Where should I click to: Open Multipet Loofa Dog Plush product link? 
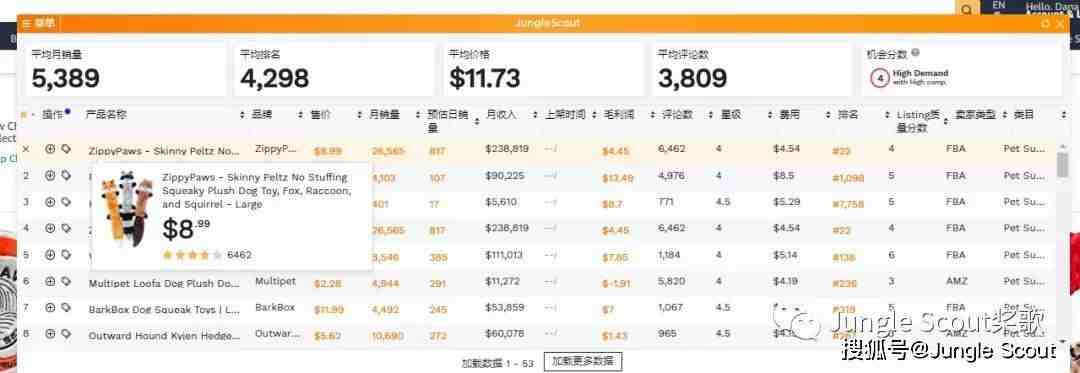tap(164, 283)
